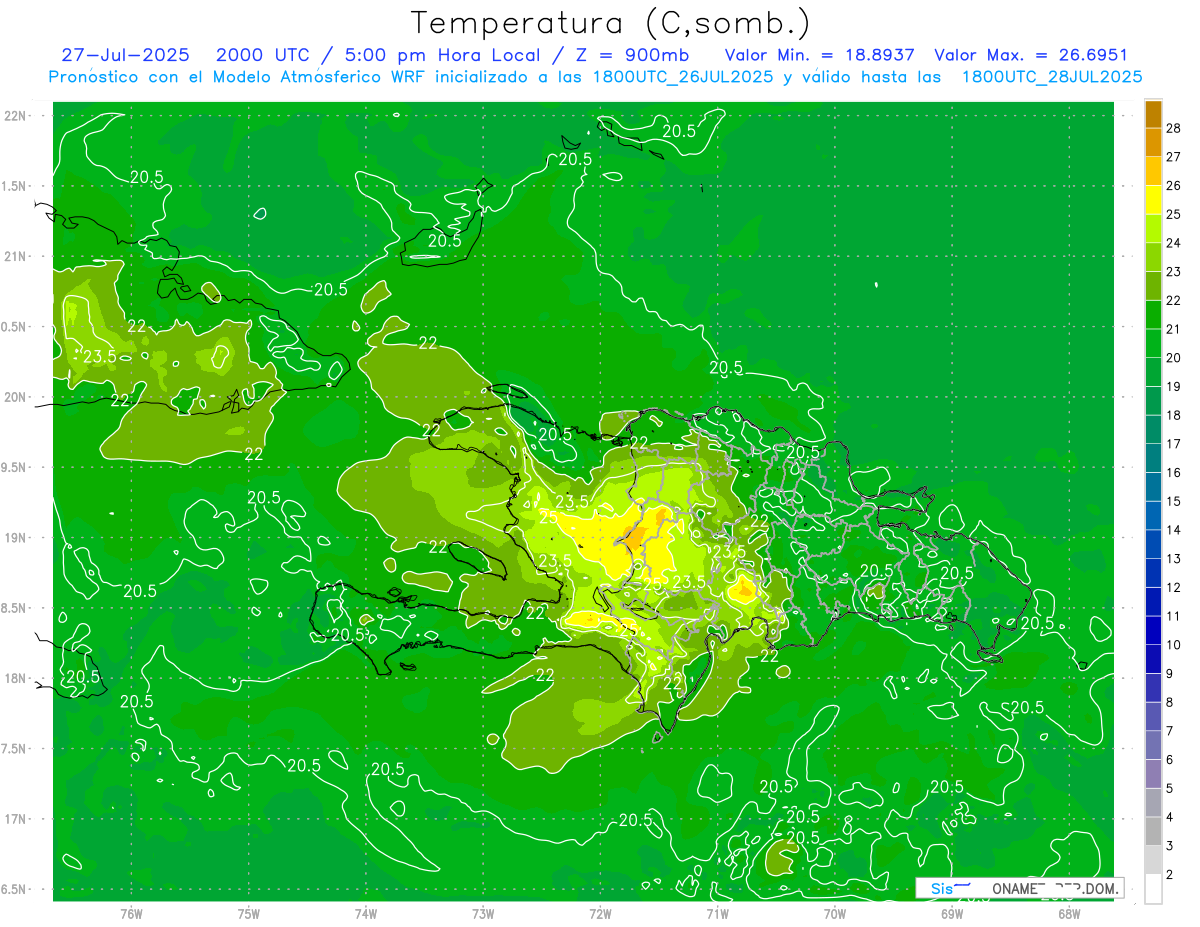
Task: Click the "21N" latitude axis label
Action: click(16, 256)
